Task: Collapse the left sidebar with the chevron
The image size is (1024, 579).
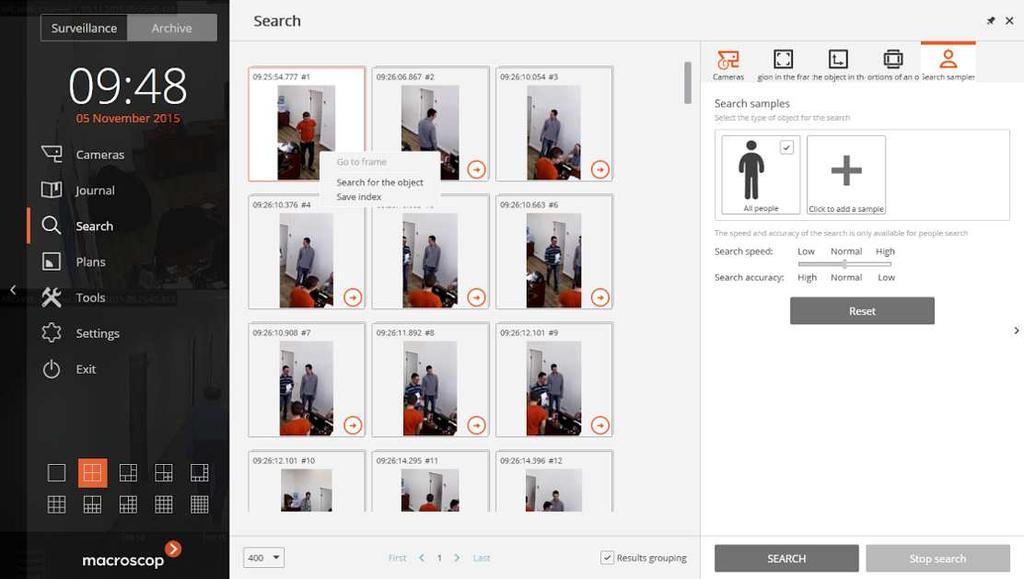Action: coord(13,289)
